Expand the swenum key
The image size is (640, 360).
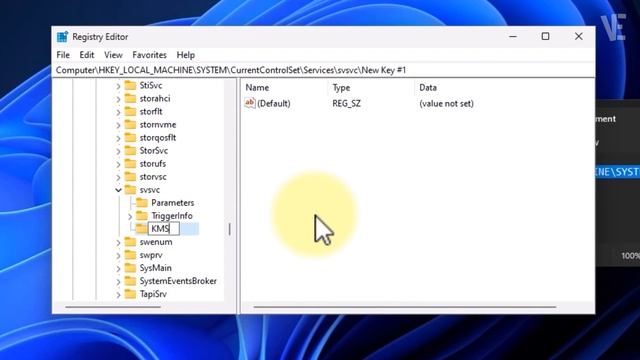click(x=118, y=243)
